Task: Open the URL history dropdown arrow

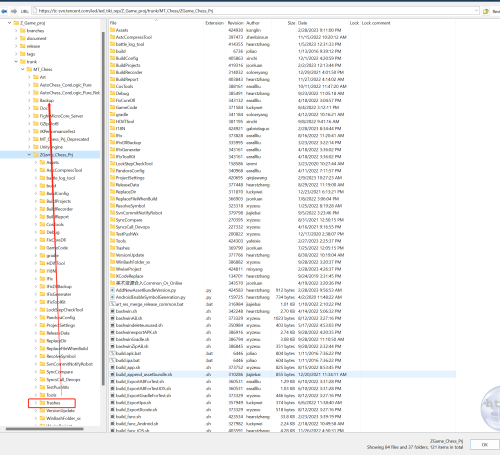Action: click(x=476, y=11)
